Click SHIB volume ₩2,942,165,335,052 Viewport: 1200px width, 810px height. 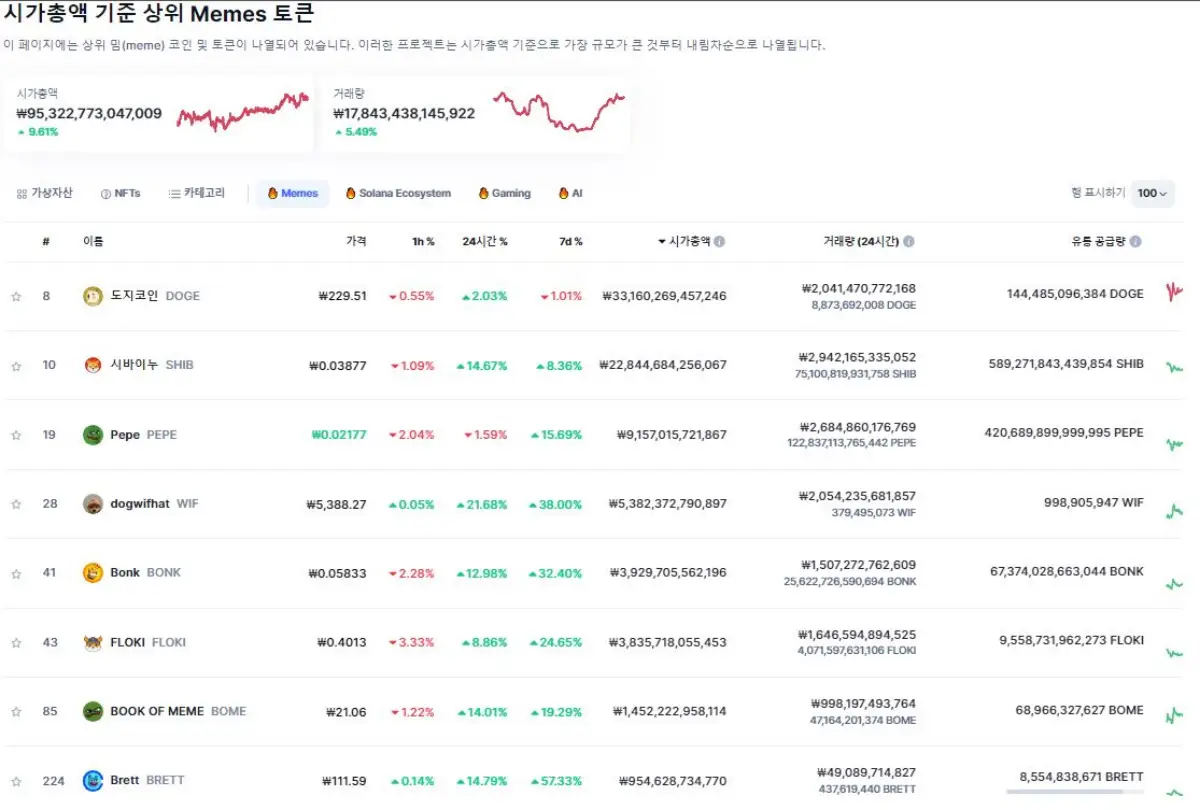(x=857, y=357)
